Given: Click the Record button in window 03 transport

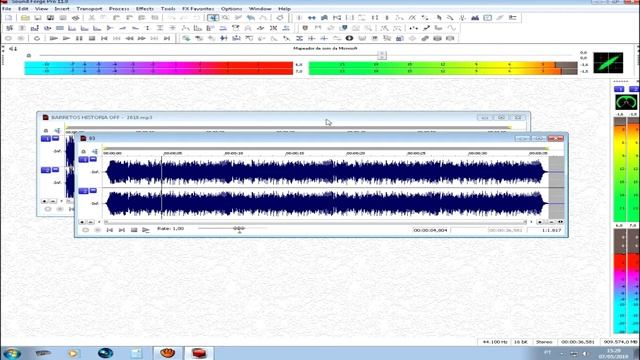Looking at the screenshot, I should pos(85,230).
